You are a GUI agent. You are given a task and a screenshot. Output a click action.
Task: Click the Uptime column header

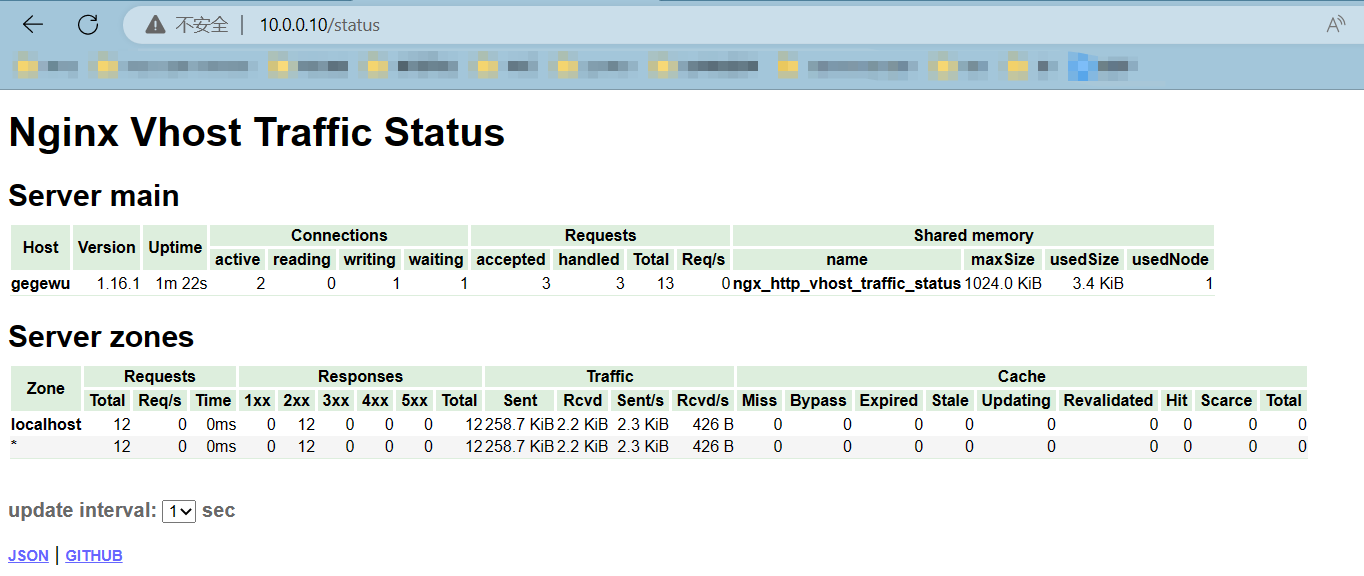[175, 247]
